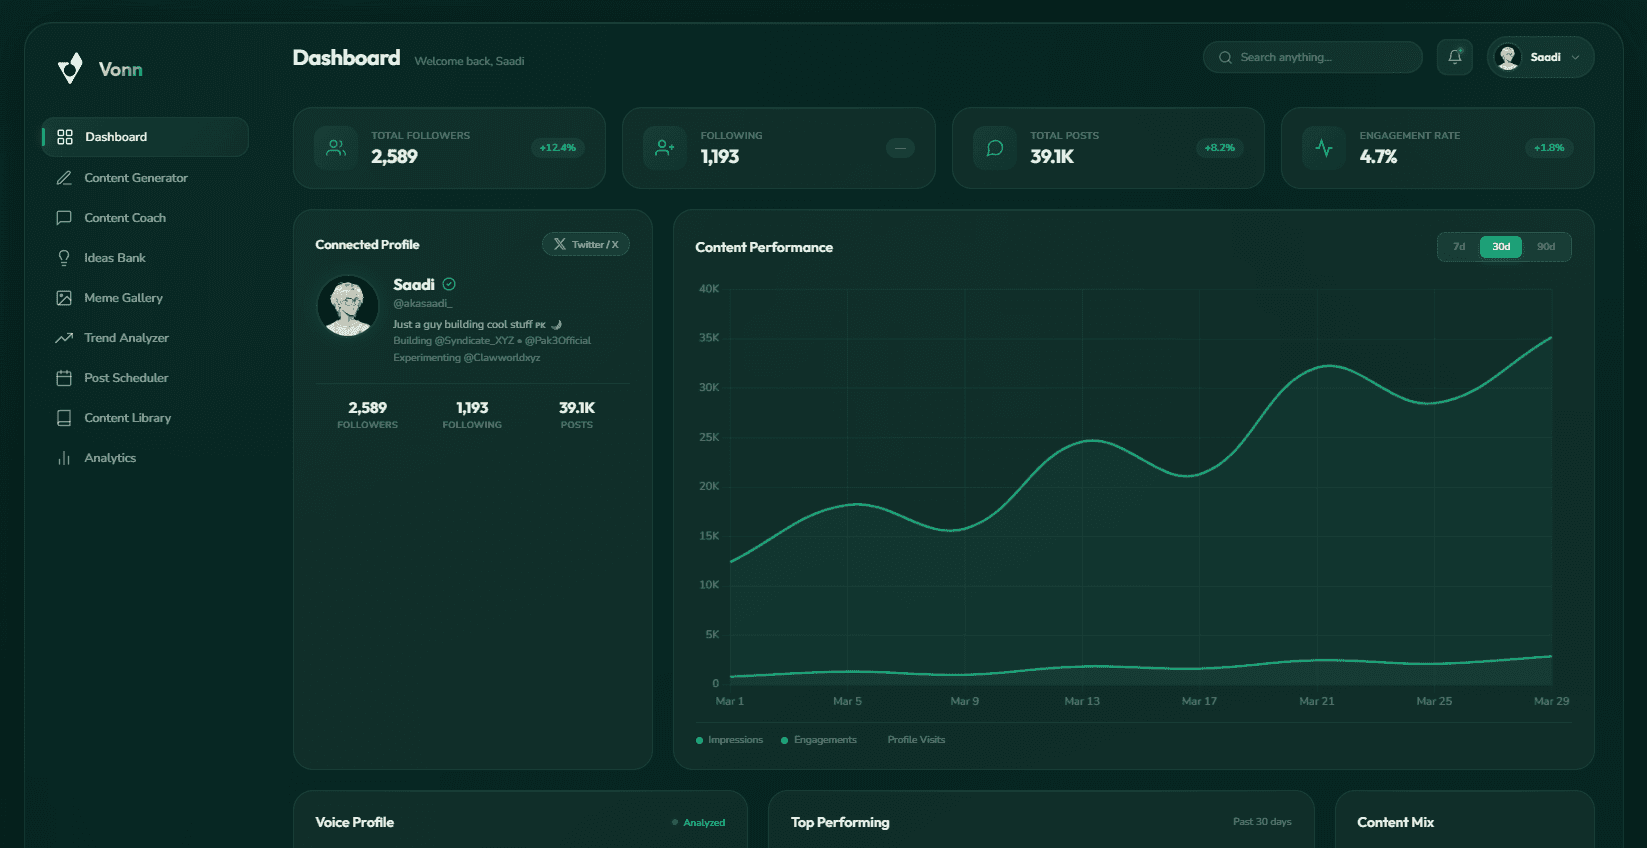This screenshot has height=848, width=1647.
Task: Expand the Saadi account dropdown chevron
Action: (x=1576, y=57)
